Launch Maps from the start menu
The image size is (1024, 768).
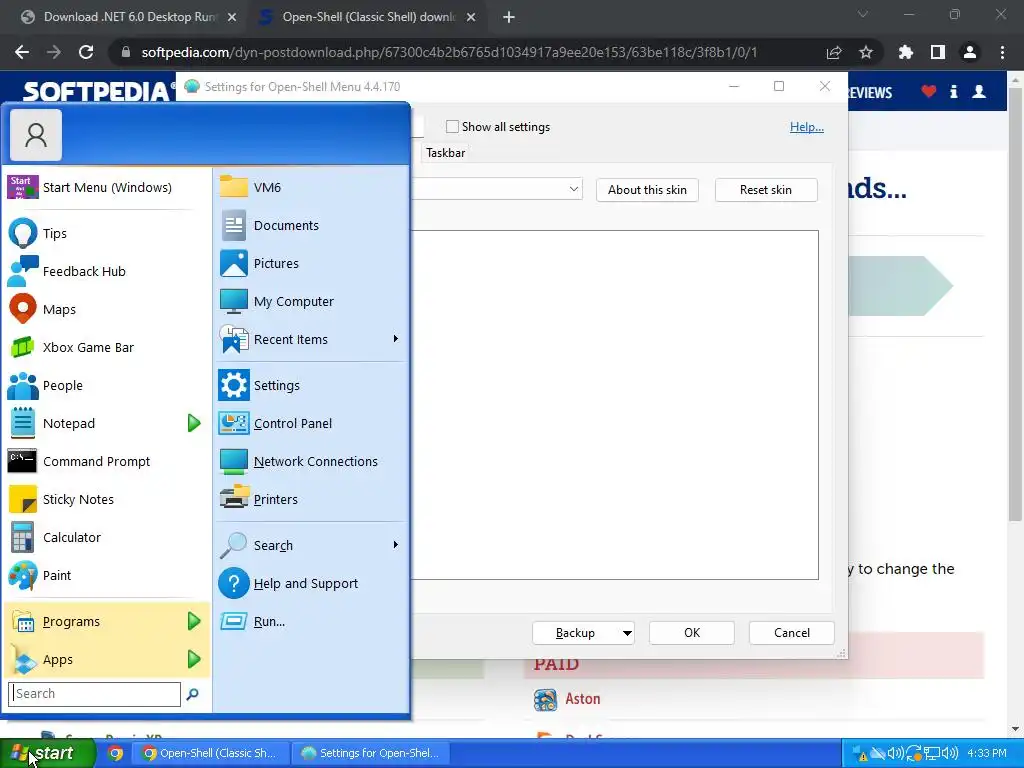tap(106, 309)
